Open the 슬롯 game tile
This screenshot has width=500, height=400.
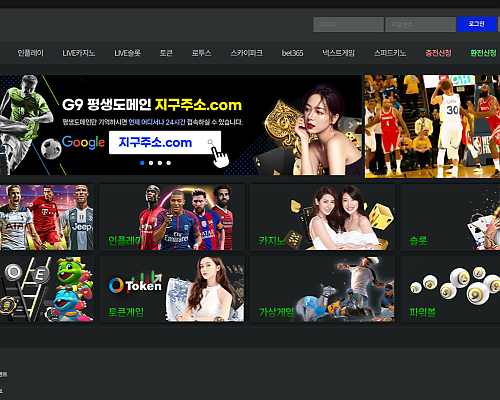(450, 217)
